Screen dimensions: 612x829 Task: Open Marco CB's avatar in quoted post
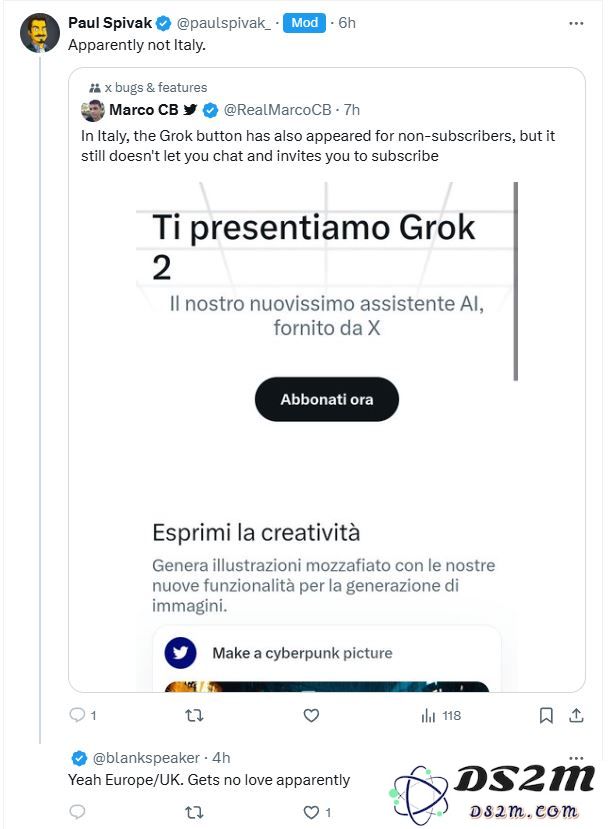[92, 110]
